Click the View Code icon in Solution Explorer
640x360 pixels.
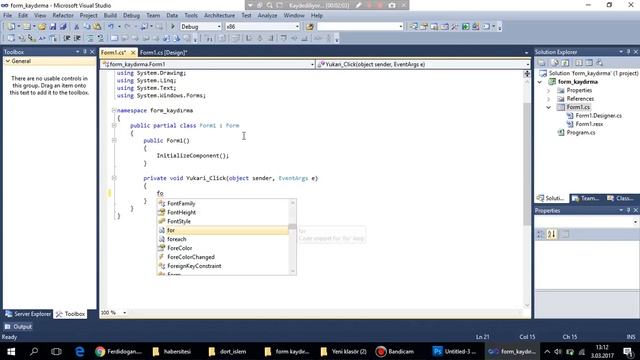pyautogui.click(x=578, y=63)
